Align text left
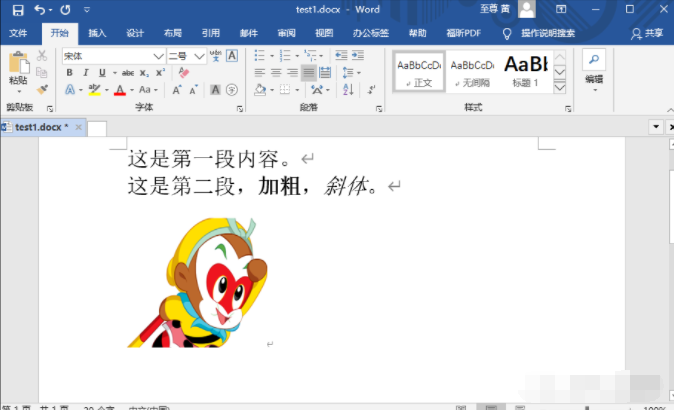Viewport: 674px width, 410px height. (260, 73)
